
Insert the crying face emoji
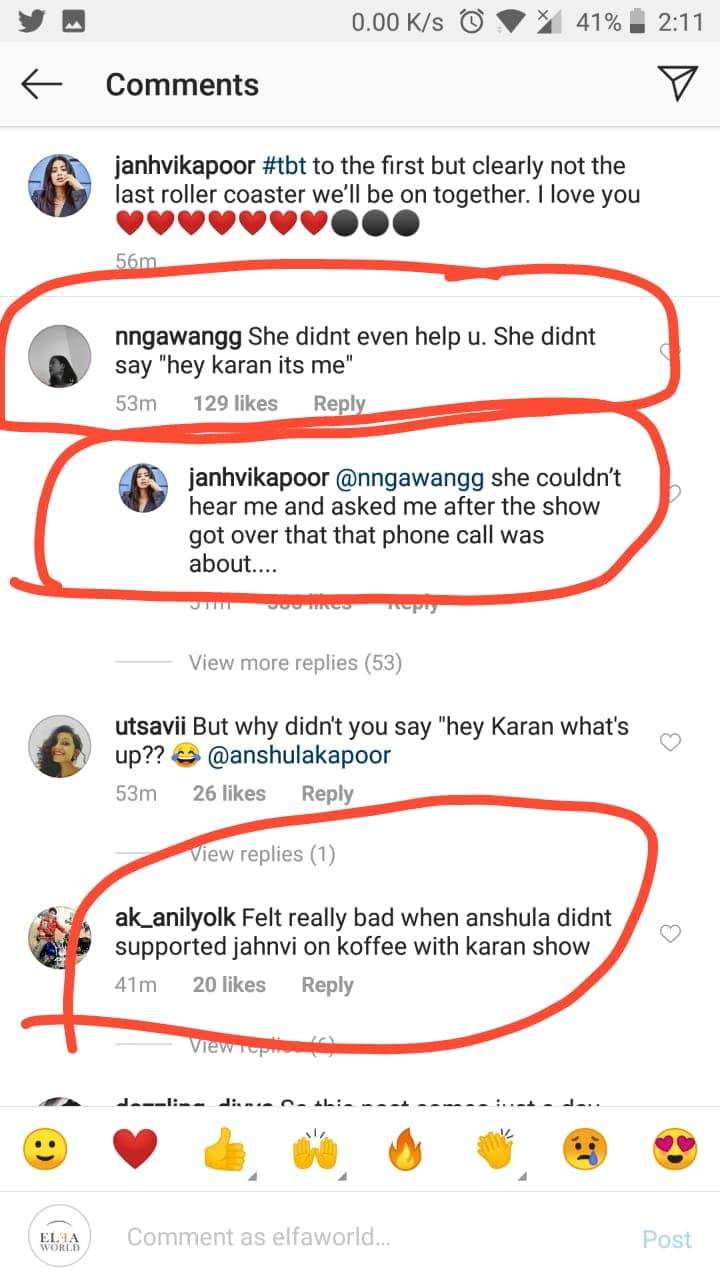(x=584, y=1152)
